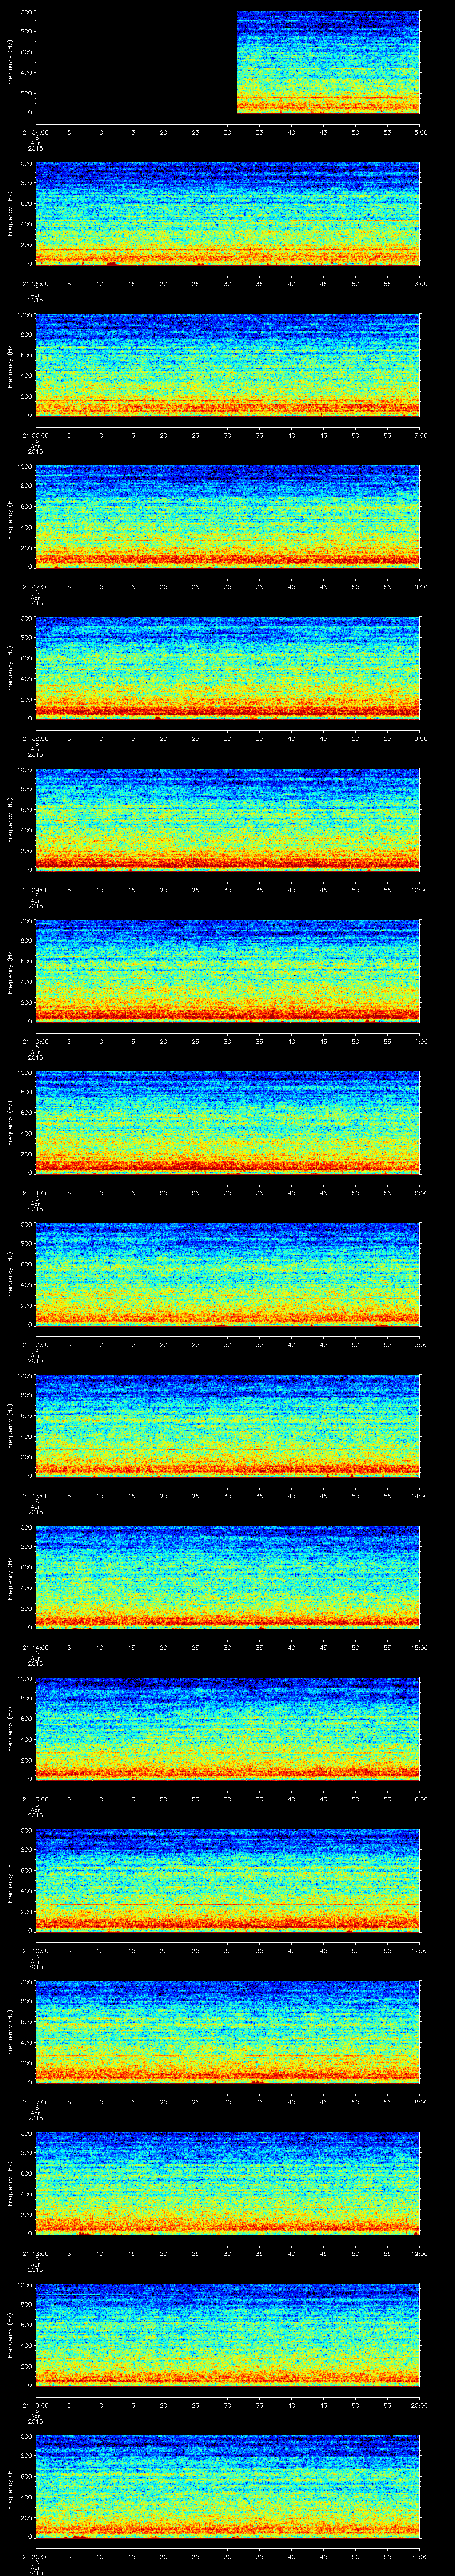The height and width of the screenshot is (2576, 455).
Task: Click the spectrogram panel starting at 21:11:00
Action: click(228, 1122)
